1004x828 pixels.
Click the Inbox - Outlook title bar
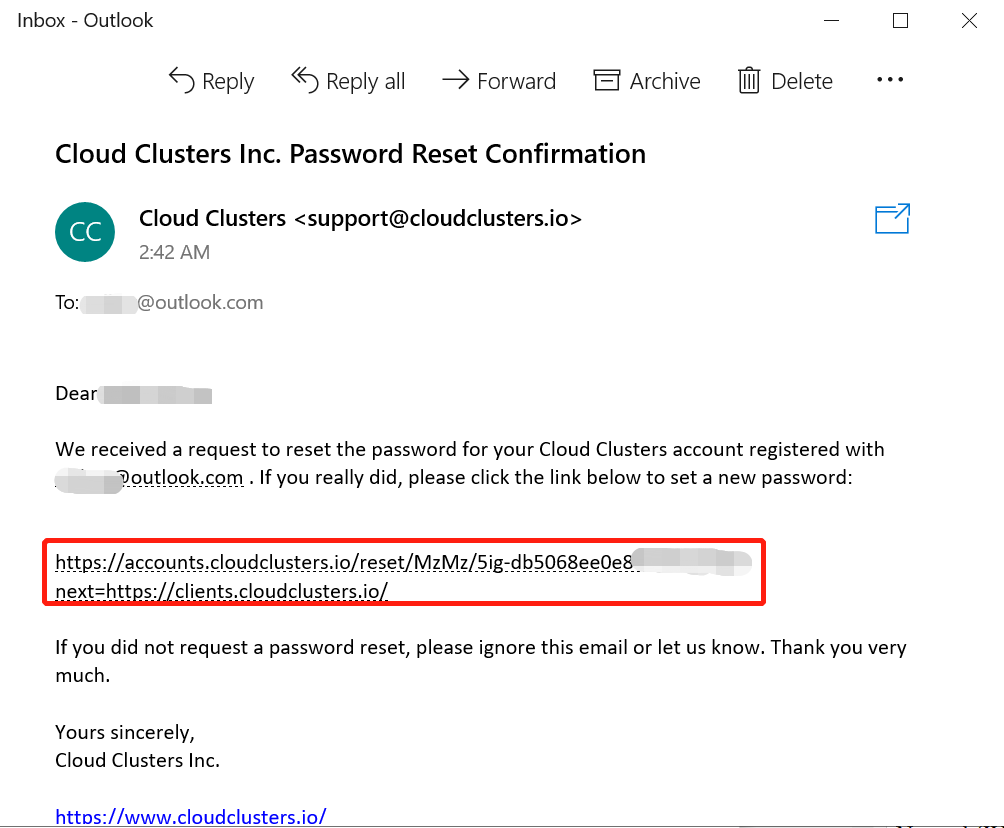[x=84, y=20]
